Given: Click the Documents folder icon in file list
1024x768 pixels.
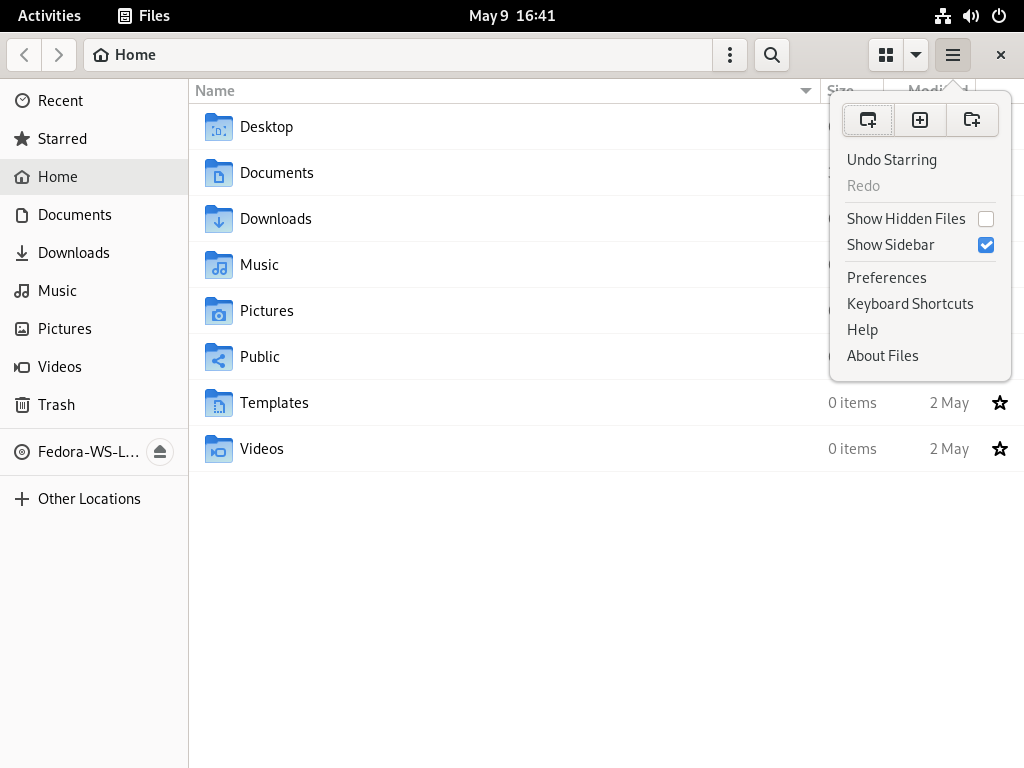Looking at the screenshot, I should (x=219, y=173).
